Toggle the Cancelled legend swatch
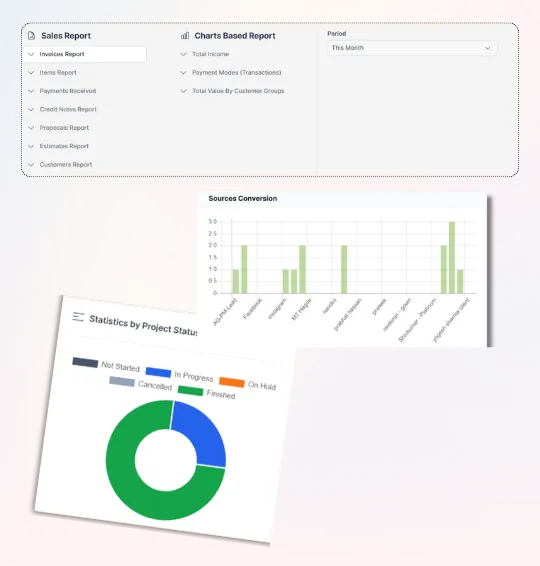This screenshot has height=566, width=540. point(122,381)
